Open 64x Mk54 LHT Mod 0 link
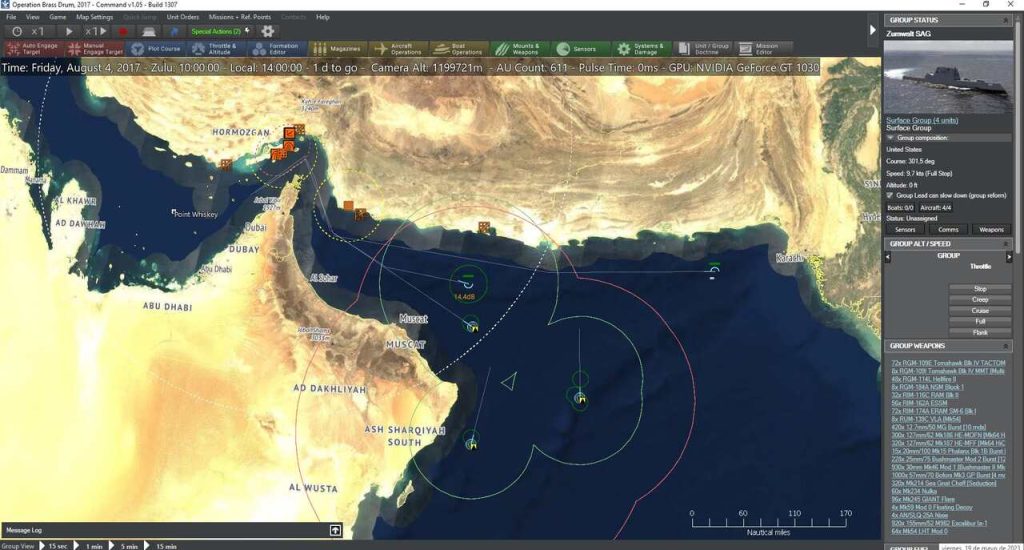This screenshot has width=1024, height=550. pos(920,531)
